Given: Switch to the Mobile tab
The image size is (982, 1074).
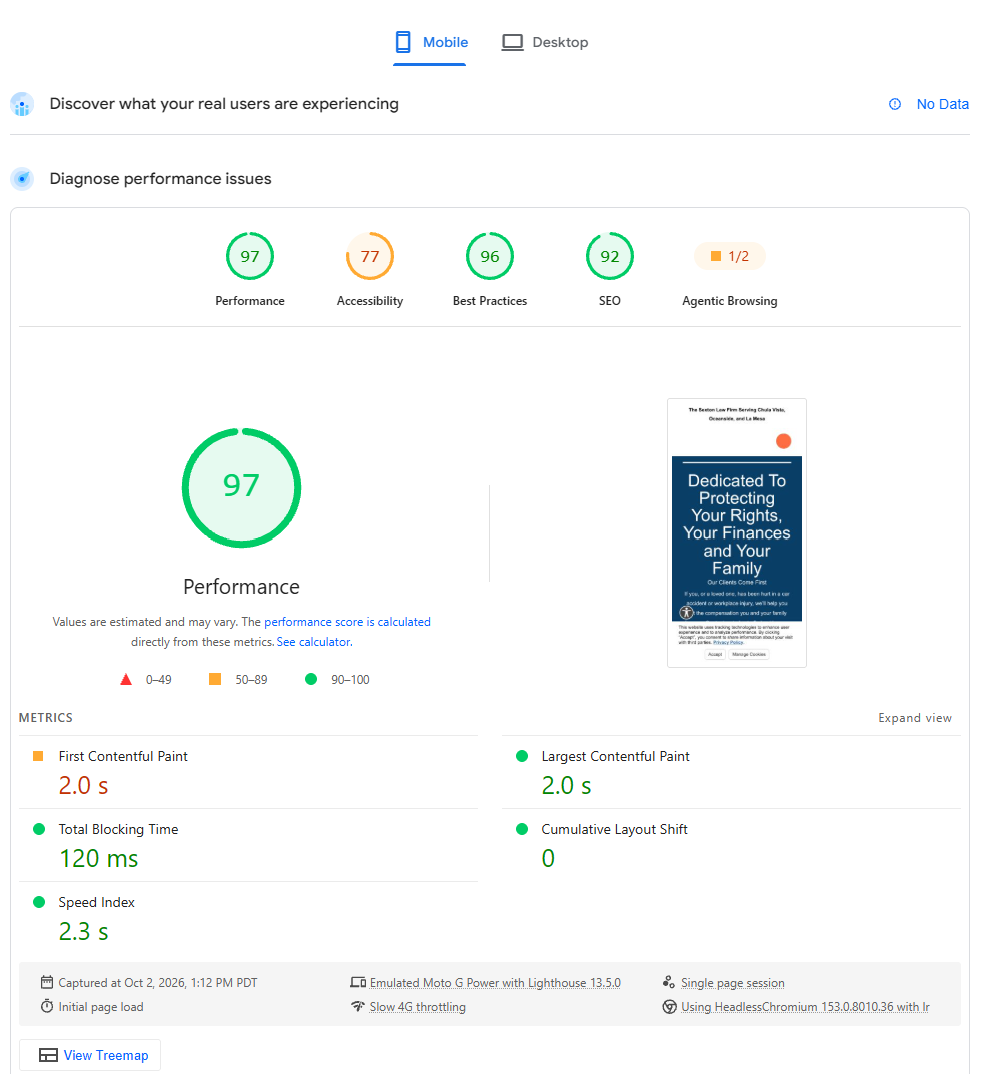Looking at the screenshot, I should (431, 42).
